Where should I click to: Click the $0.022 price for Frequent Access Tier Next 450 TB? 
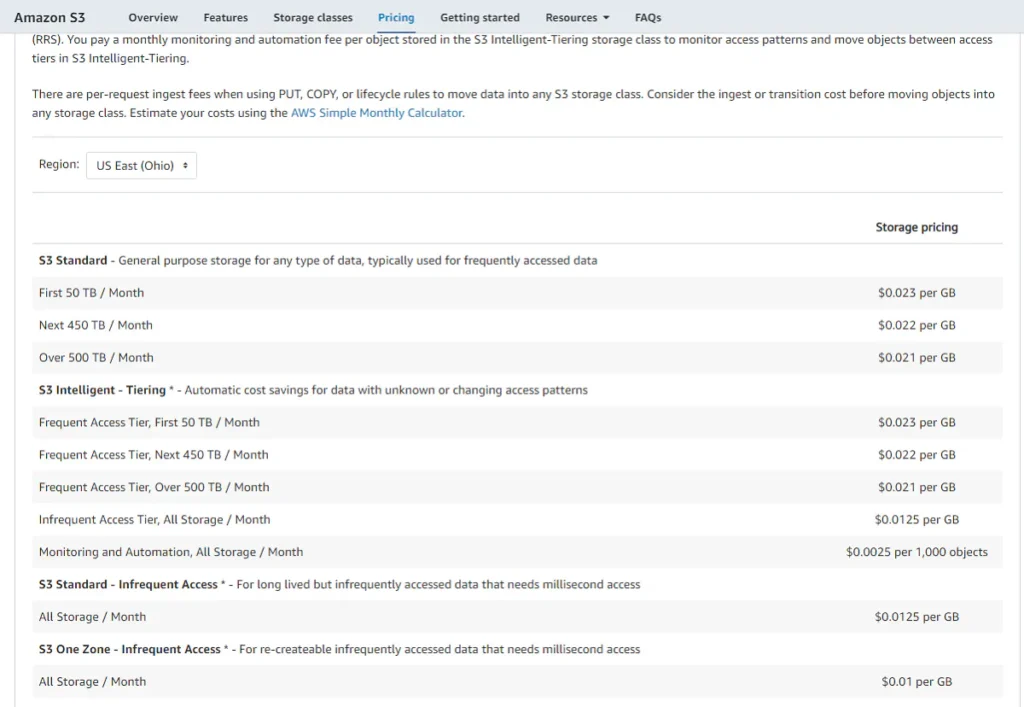[916, 455]
